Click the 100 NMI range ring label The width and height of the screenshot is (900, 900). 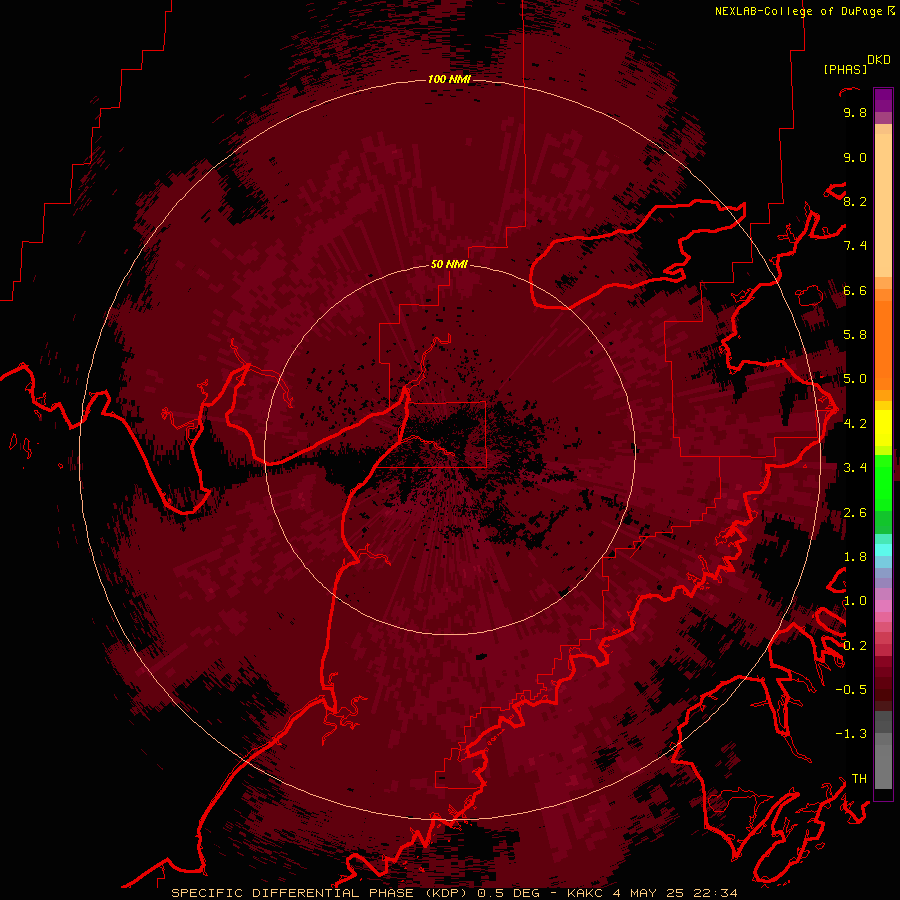pyautogui.click(x=449, y=79)
